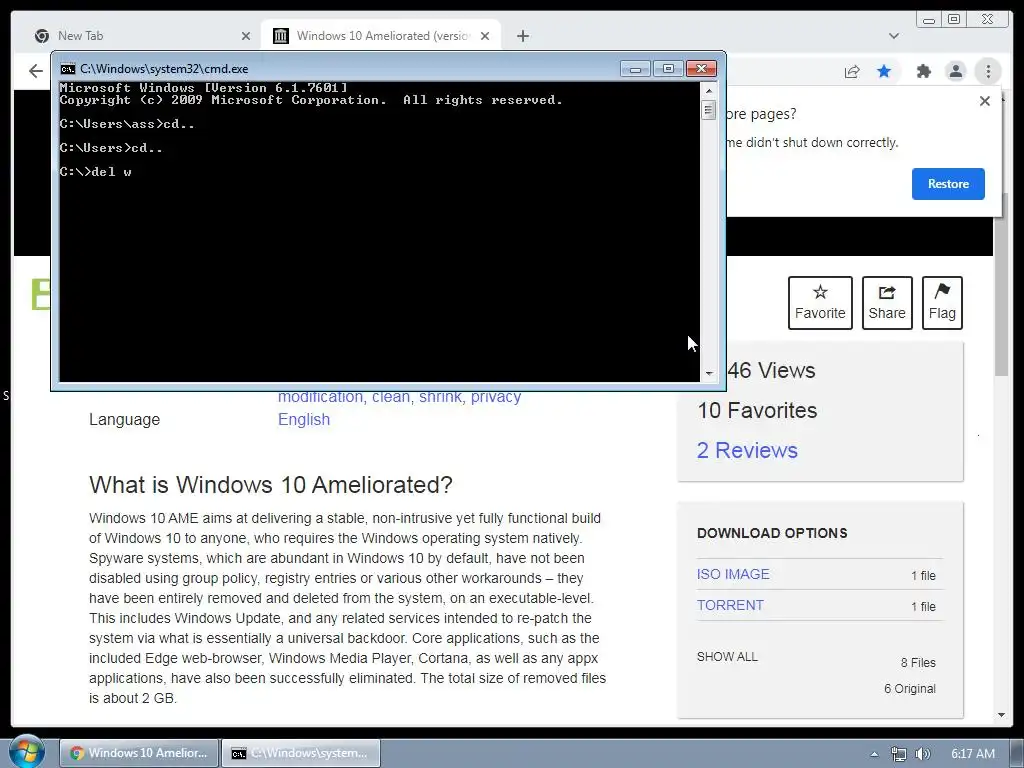Click the cmd scroll up arrow
1024x768 pixels.
(x=709, y=89)
